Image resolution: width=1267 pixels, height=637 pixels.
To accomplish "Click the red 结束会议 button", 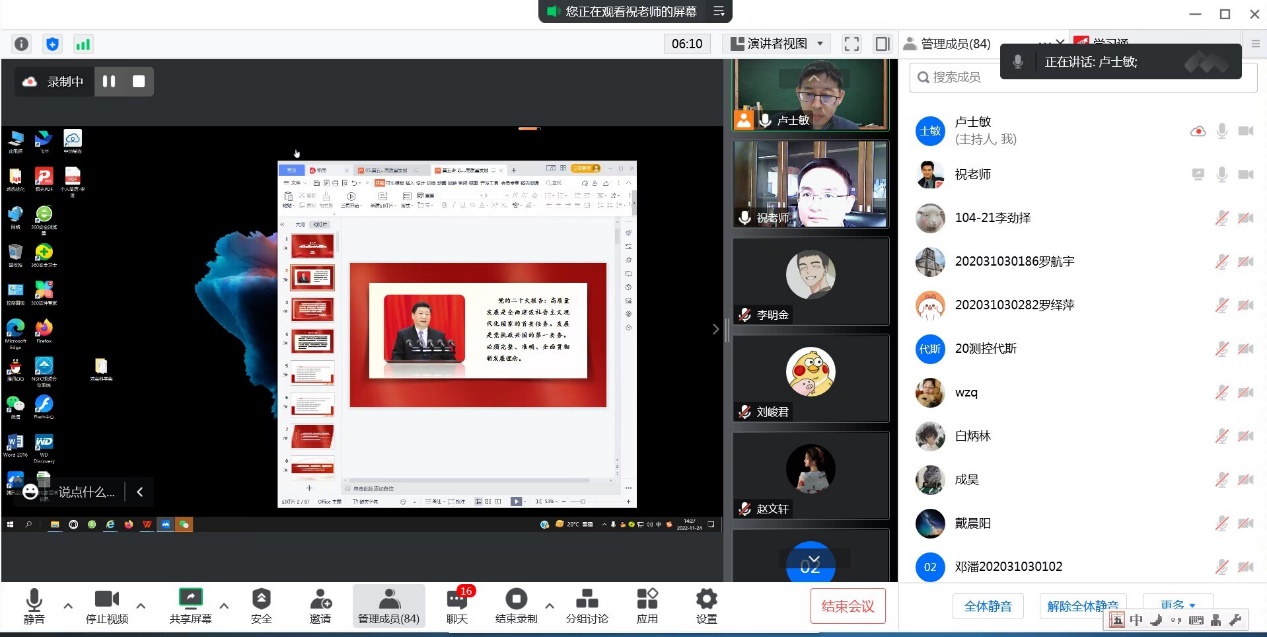I will click(x=847, y=606).
